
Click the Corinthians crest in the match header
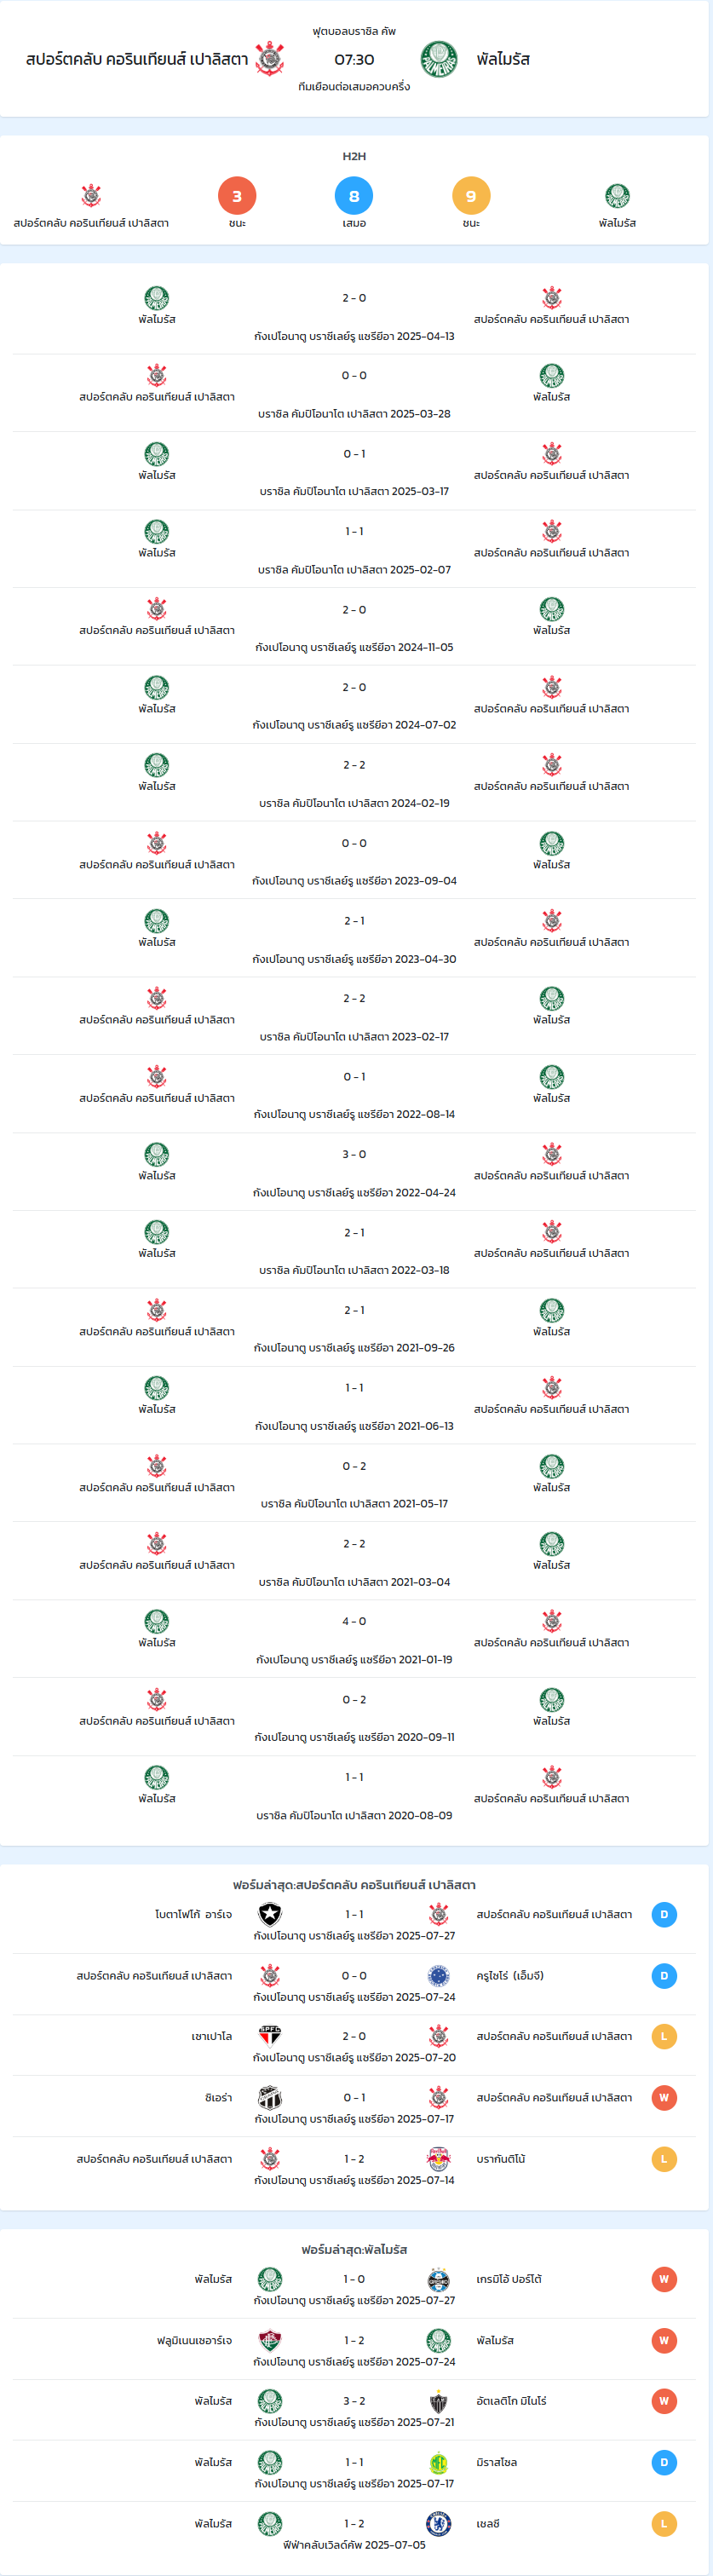point(270,59)
